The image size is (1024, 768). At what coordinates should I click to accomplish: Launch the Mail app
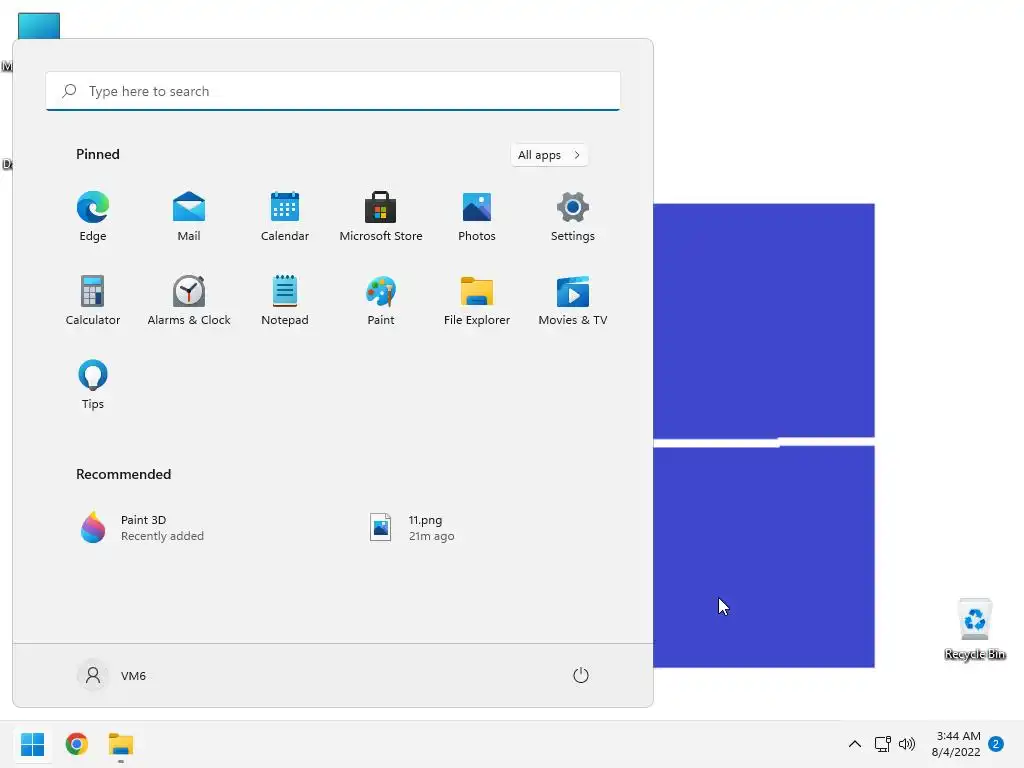point(189,216)
